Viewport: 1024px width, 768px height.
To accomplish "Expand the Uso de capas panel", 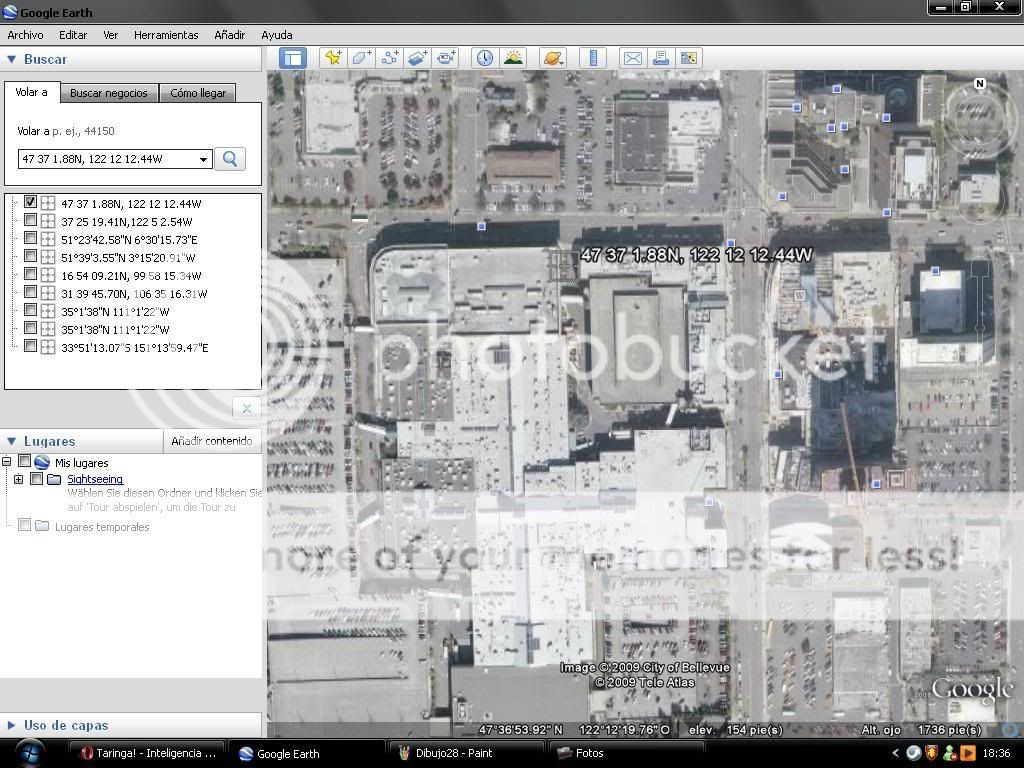I will 11,725.
